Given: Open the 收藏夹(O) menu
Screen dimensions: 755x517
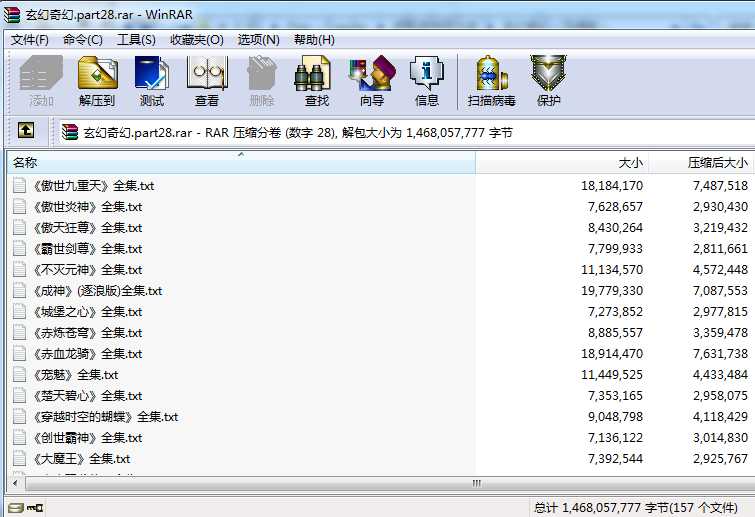Looking at the screenshot, I should 196,40.
